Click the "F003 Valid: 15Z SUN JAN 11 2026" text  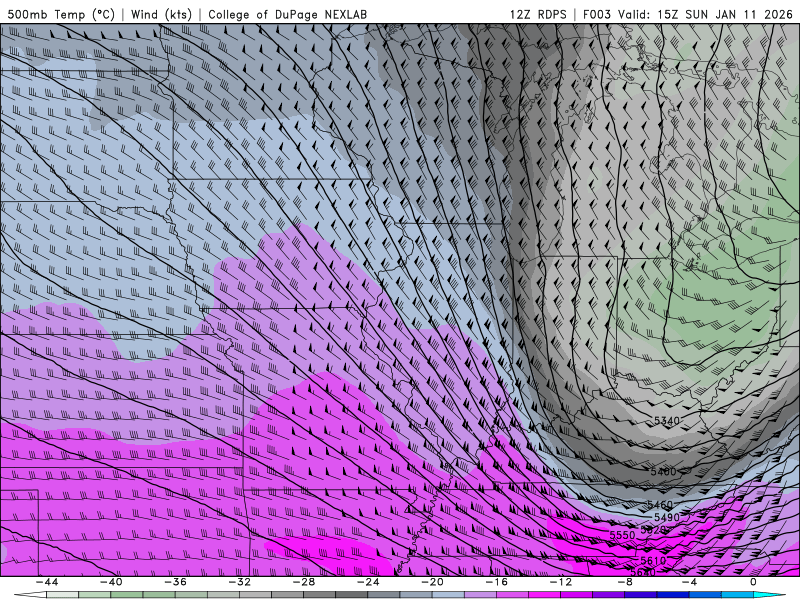688,14
